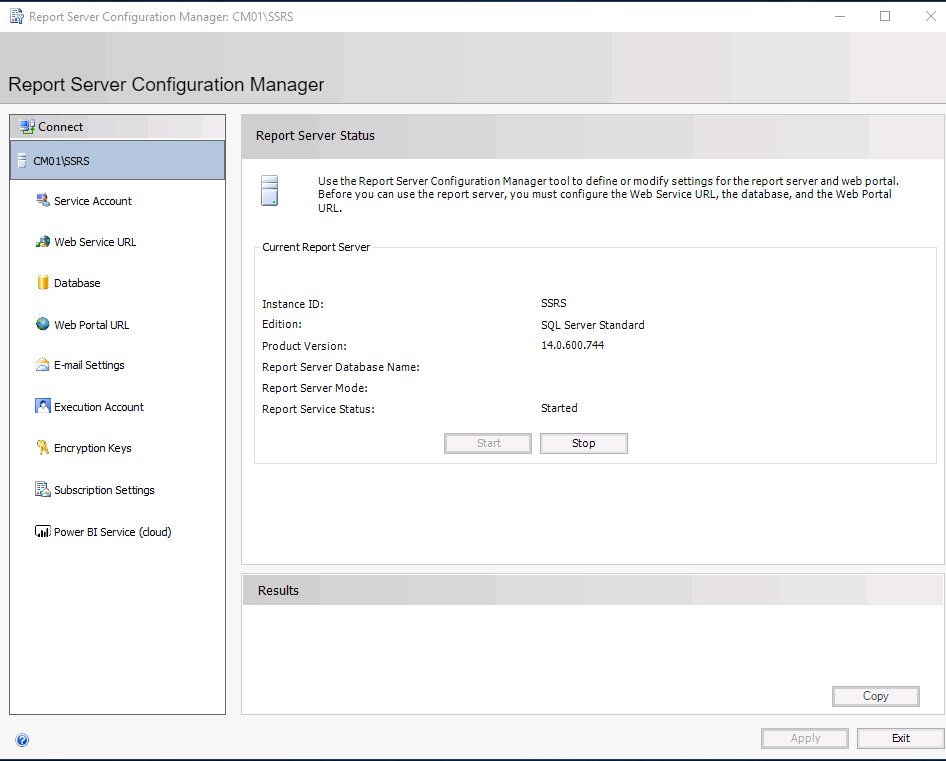Click the Encryption Keys icon
Viewport: 946px width, 761px height.
click(43, 447)
